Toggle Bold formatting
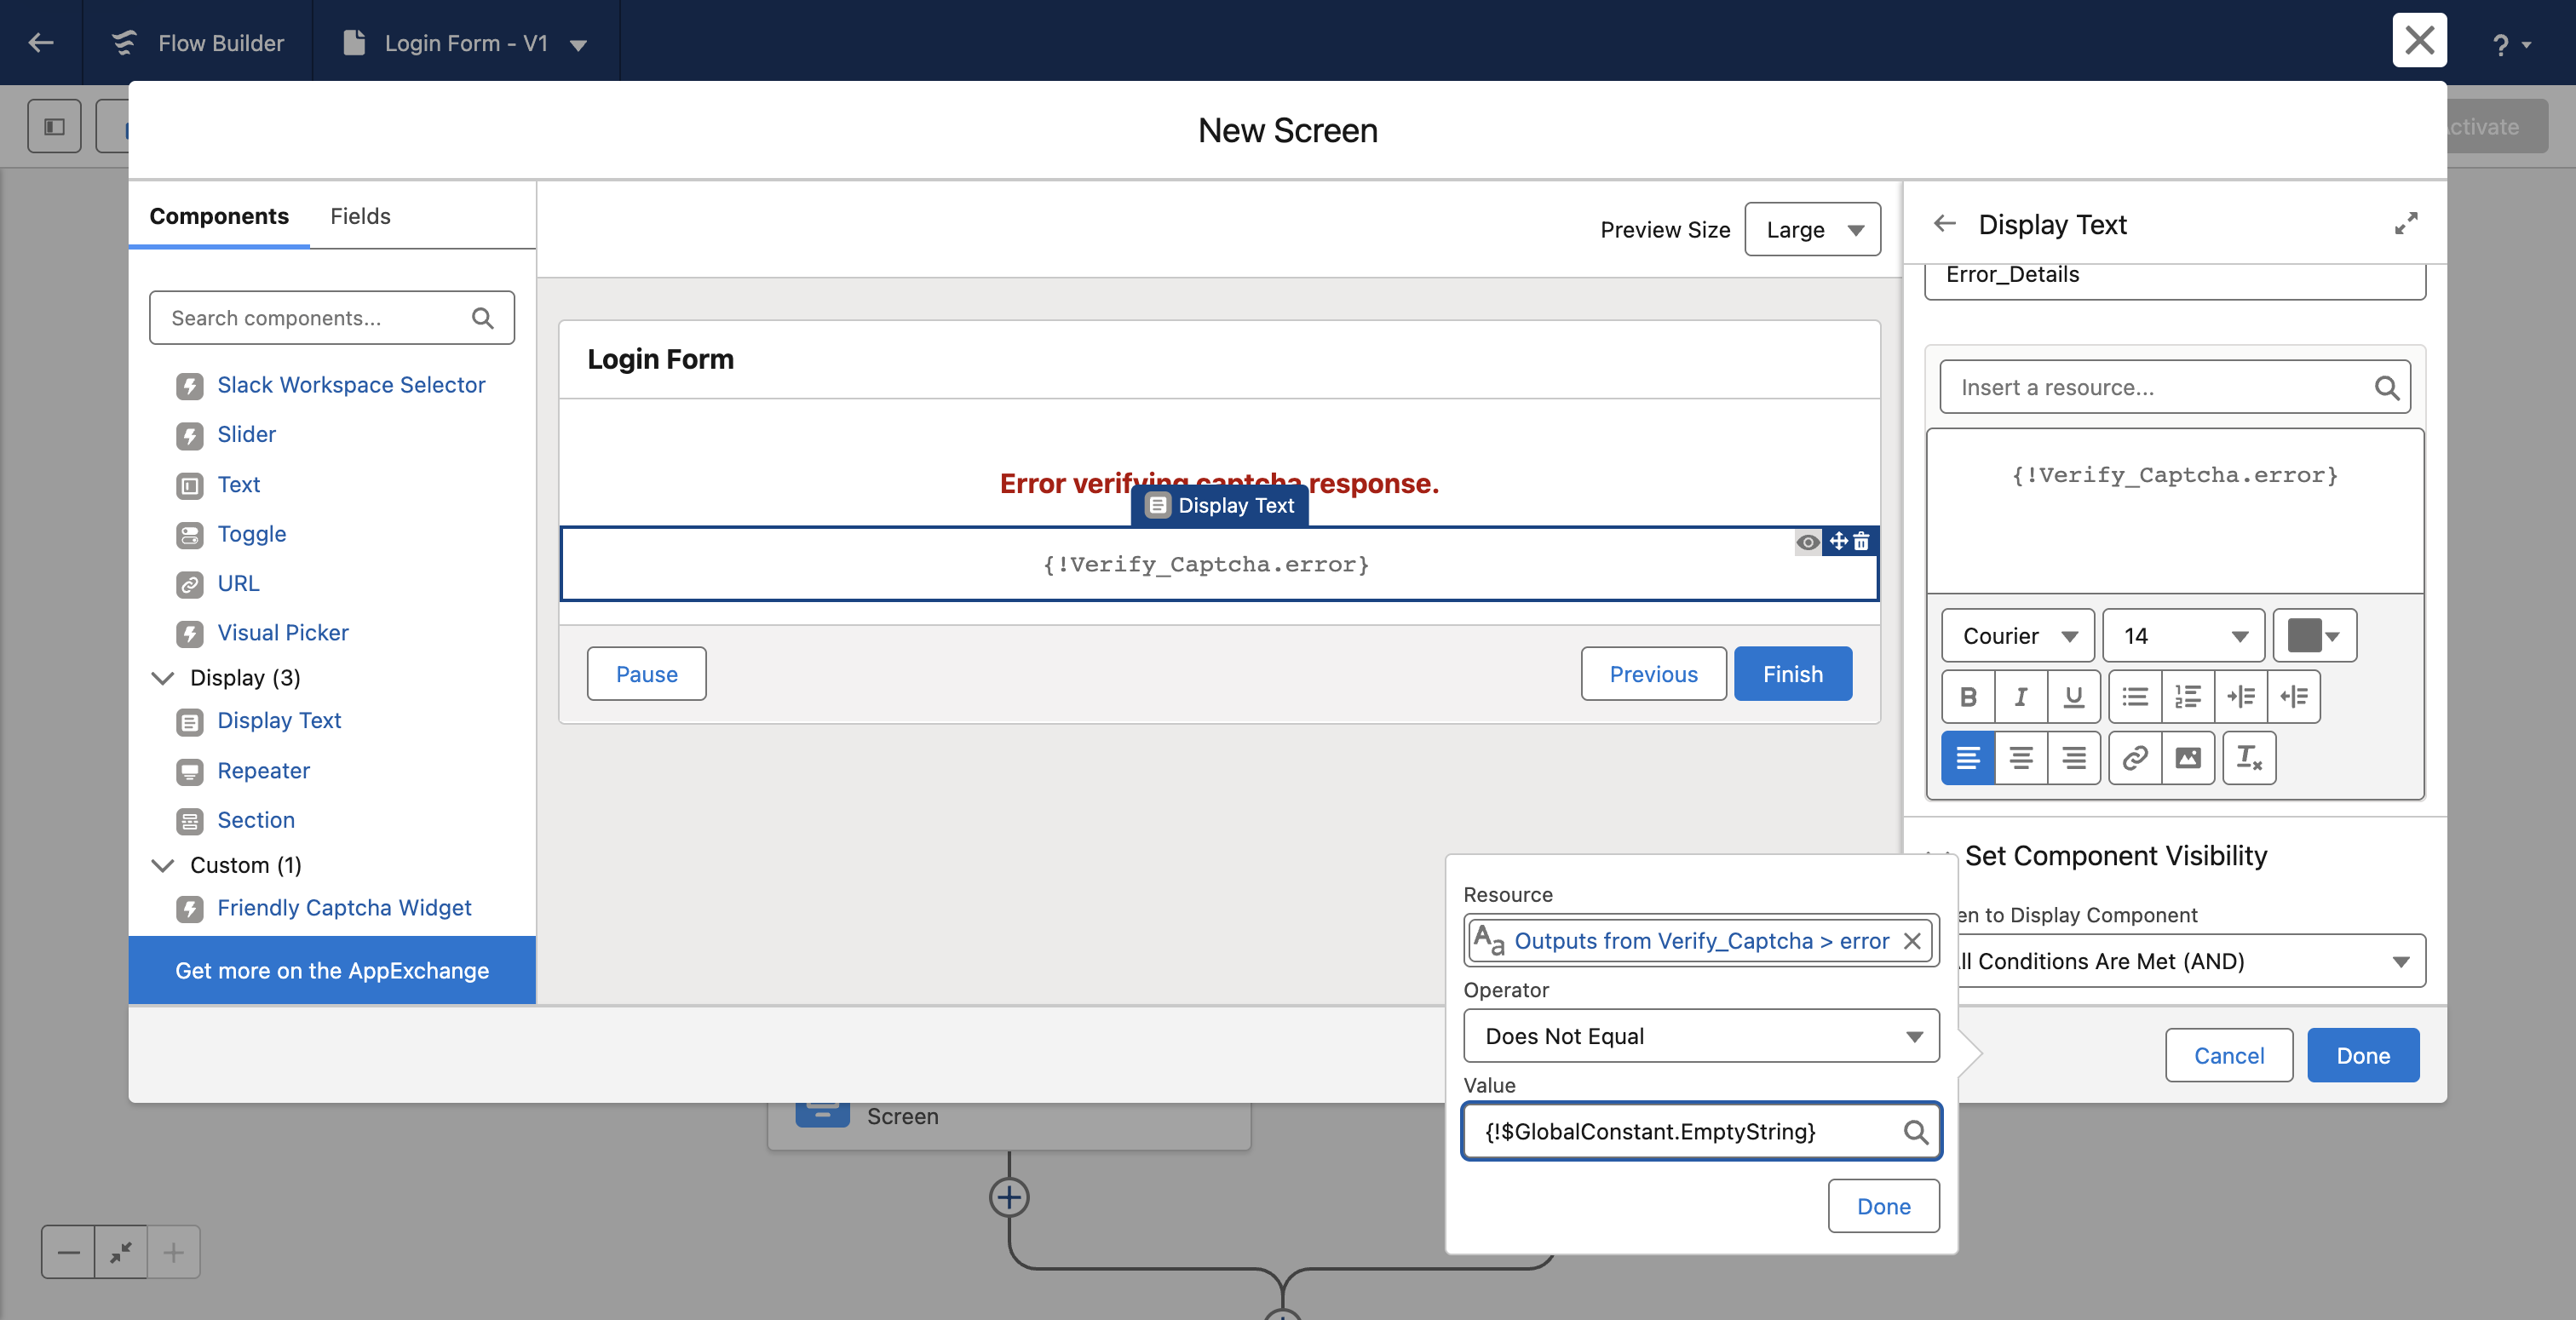The height and width of the screenshot is (1320, 2576). (x=1968, y=697)
